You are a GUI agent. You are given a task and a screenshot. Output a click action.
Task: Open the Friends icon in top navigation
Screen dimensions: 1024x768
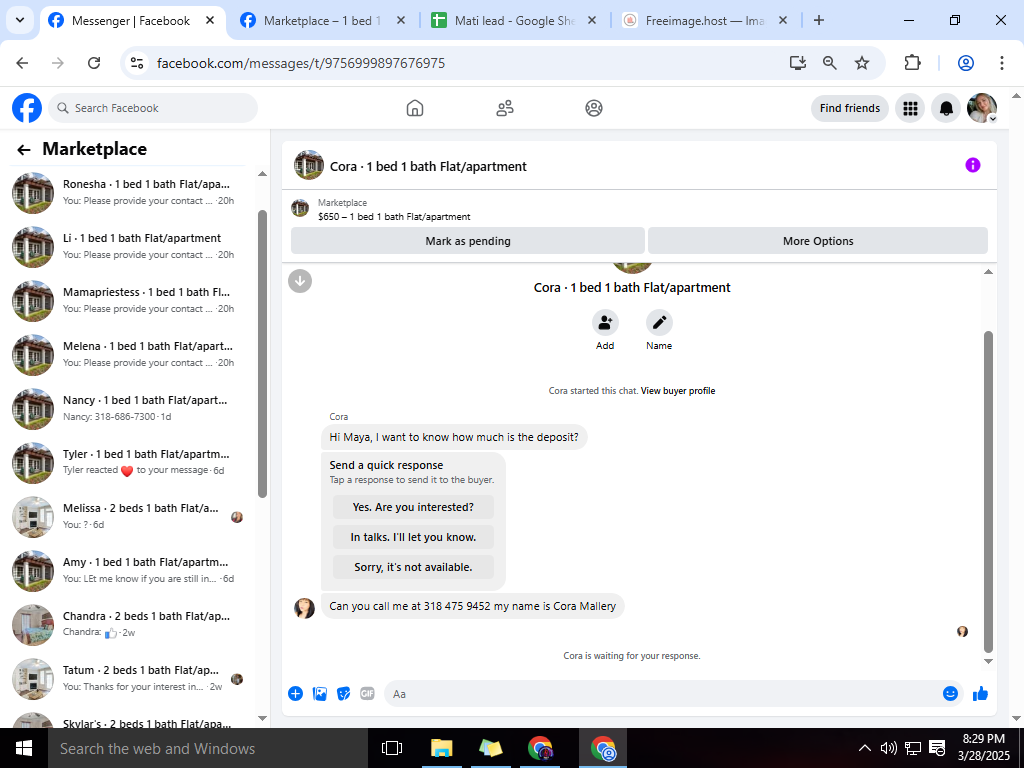(x=505, y=108)
